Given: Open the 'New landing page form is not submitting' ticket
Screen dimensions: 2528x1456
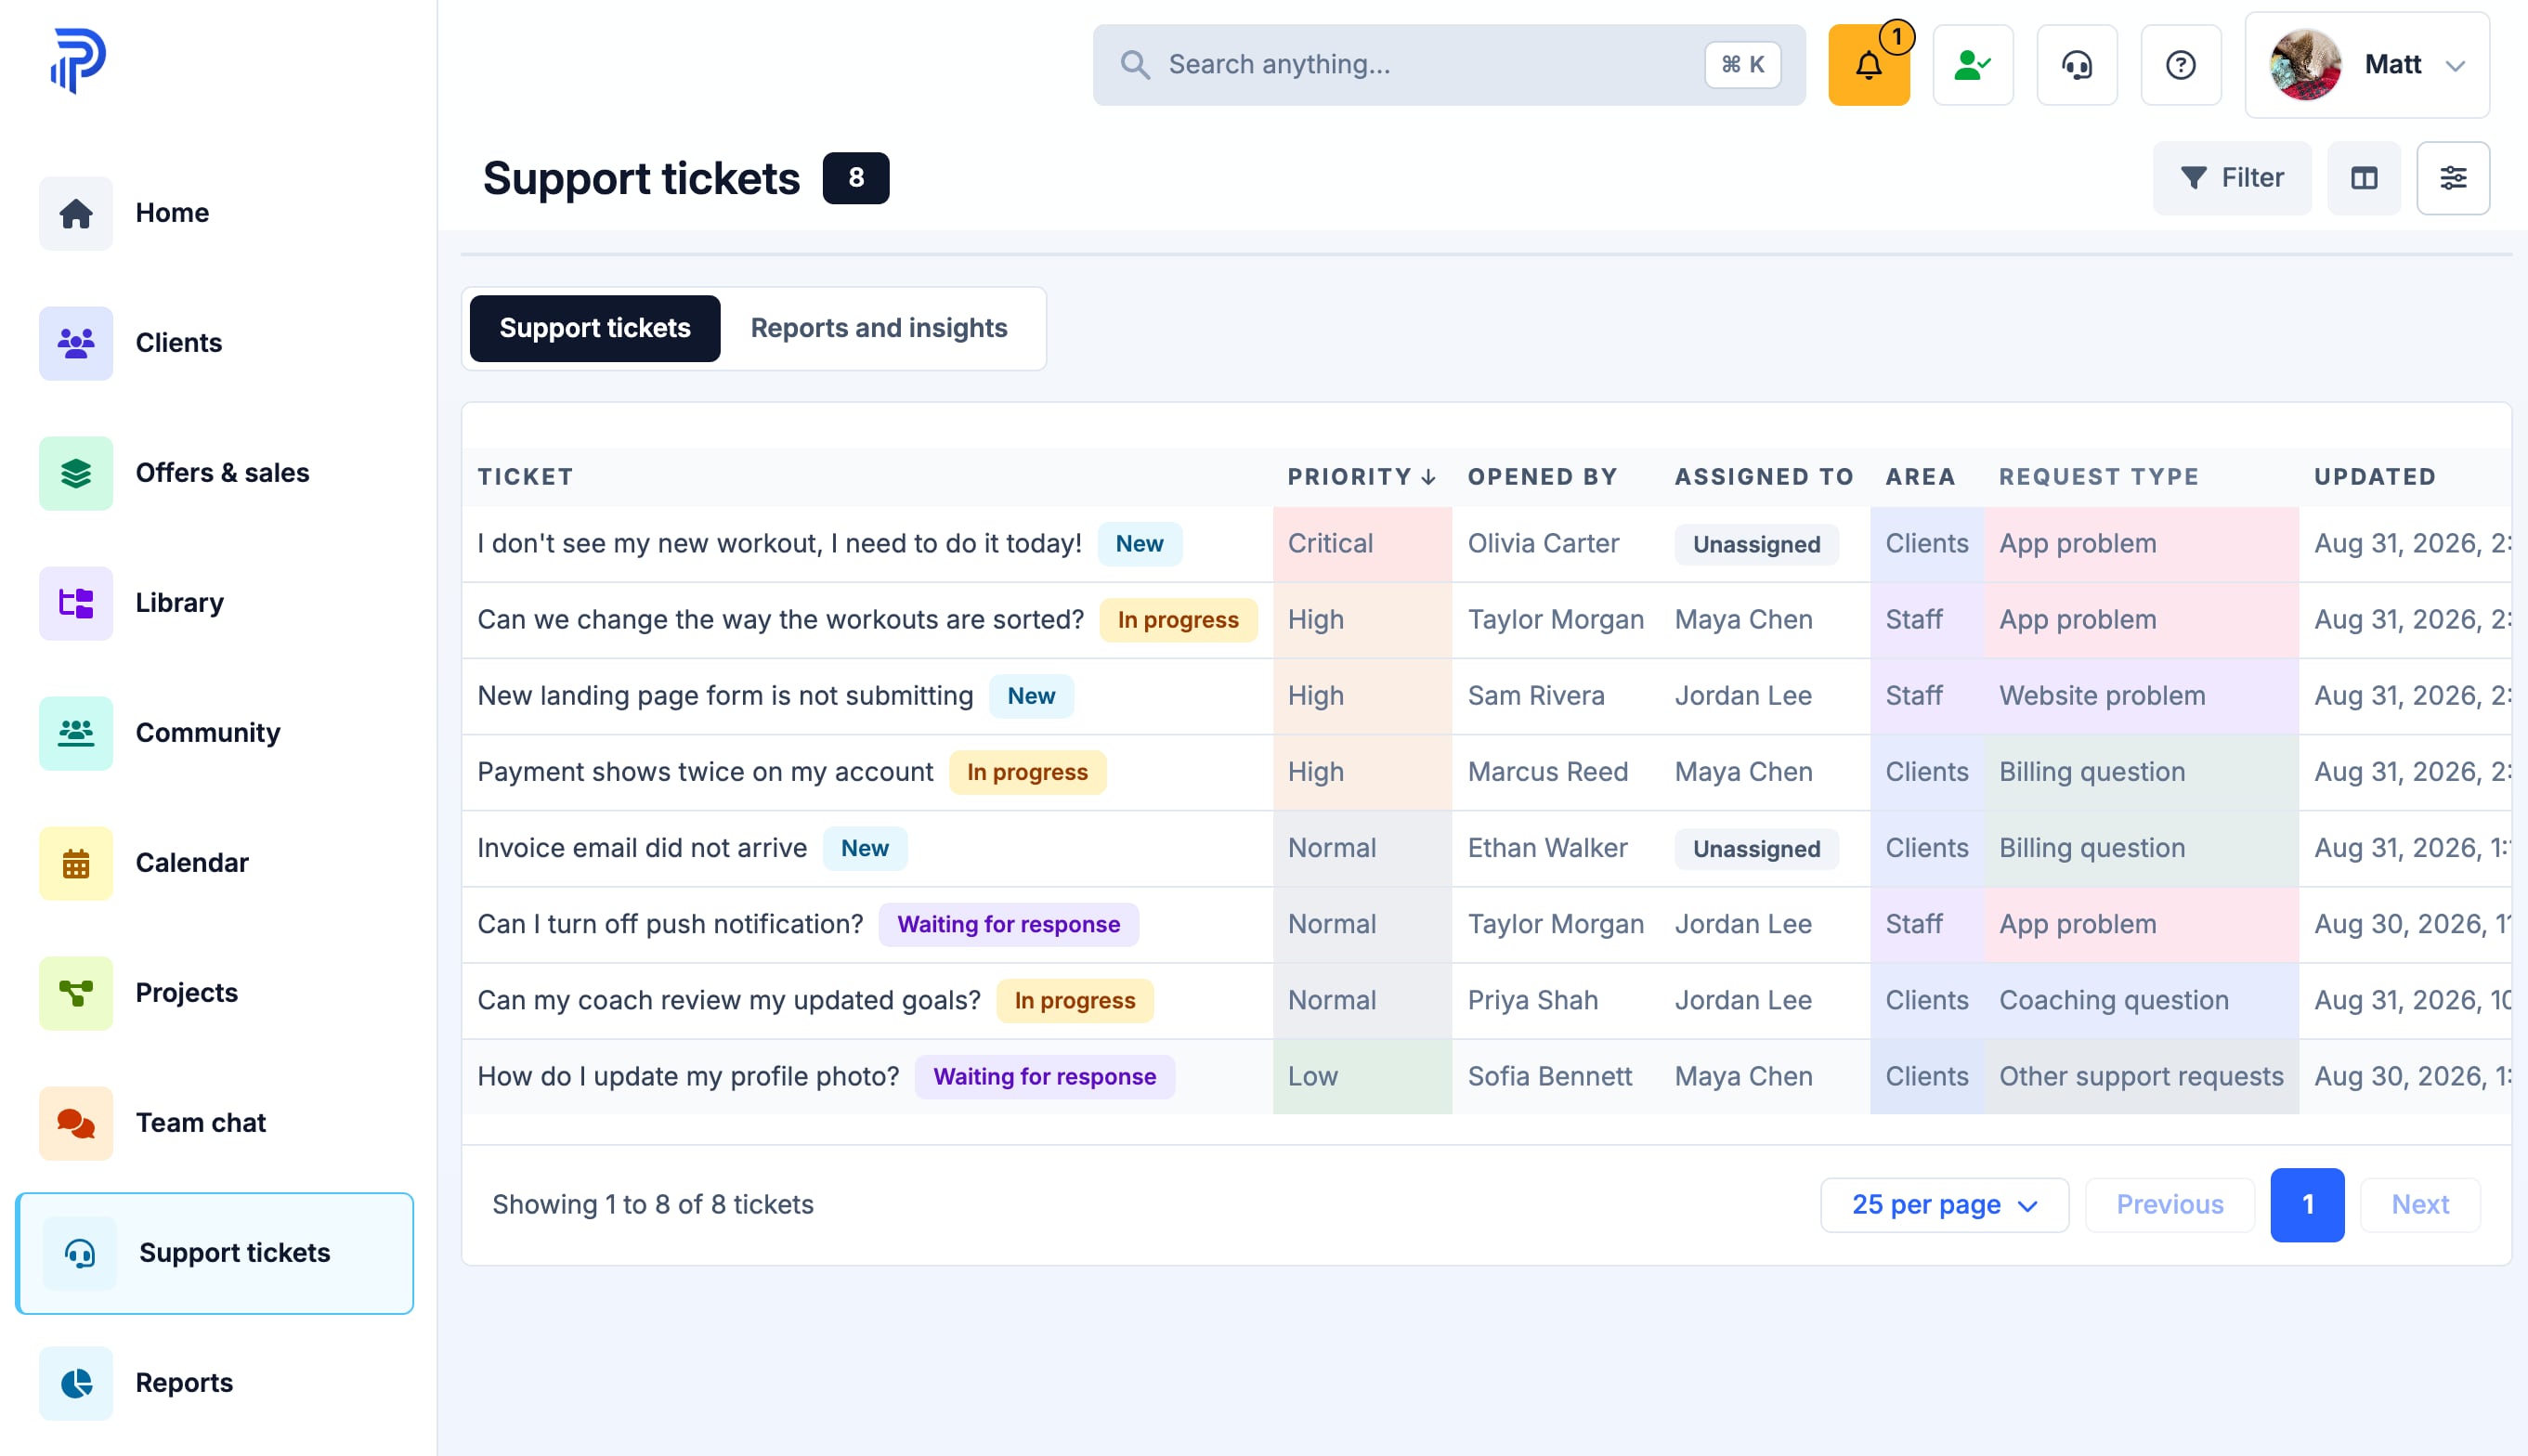Looking at the screenshot, I should click(725, 696).
